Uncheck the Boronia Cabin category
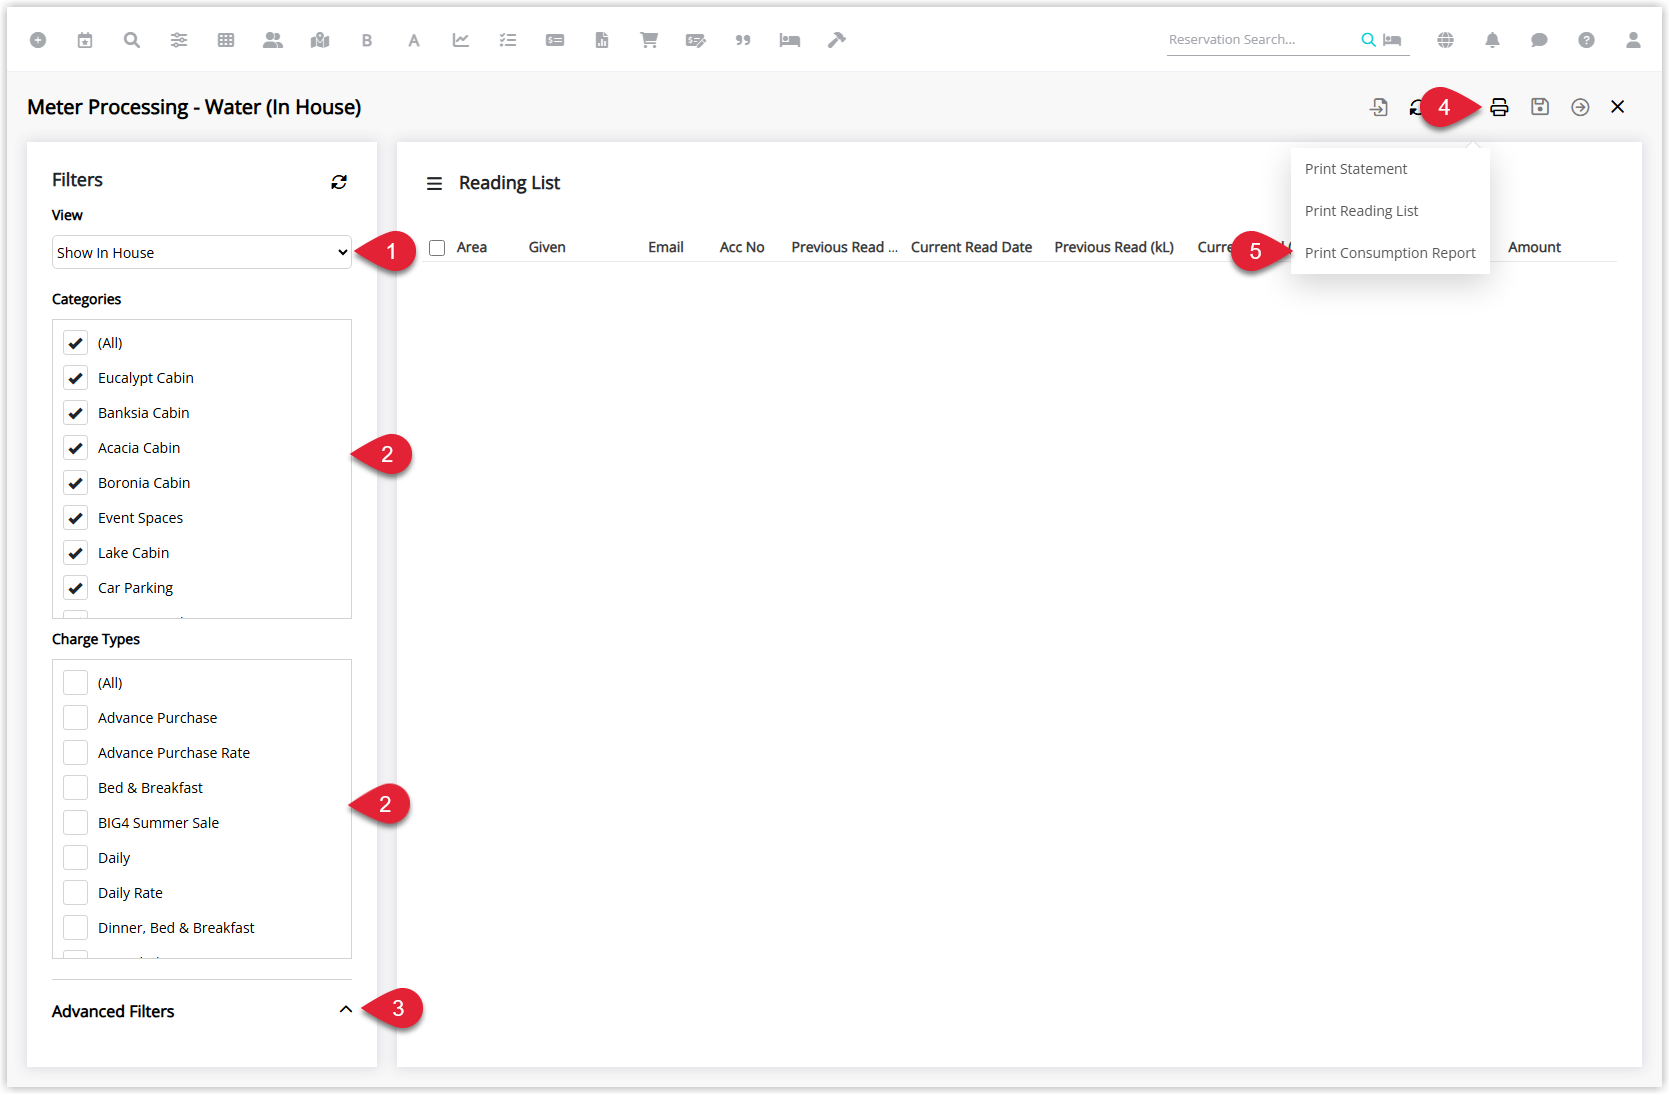The image size is (1670, 1095). coord(76,483)
